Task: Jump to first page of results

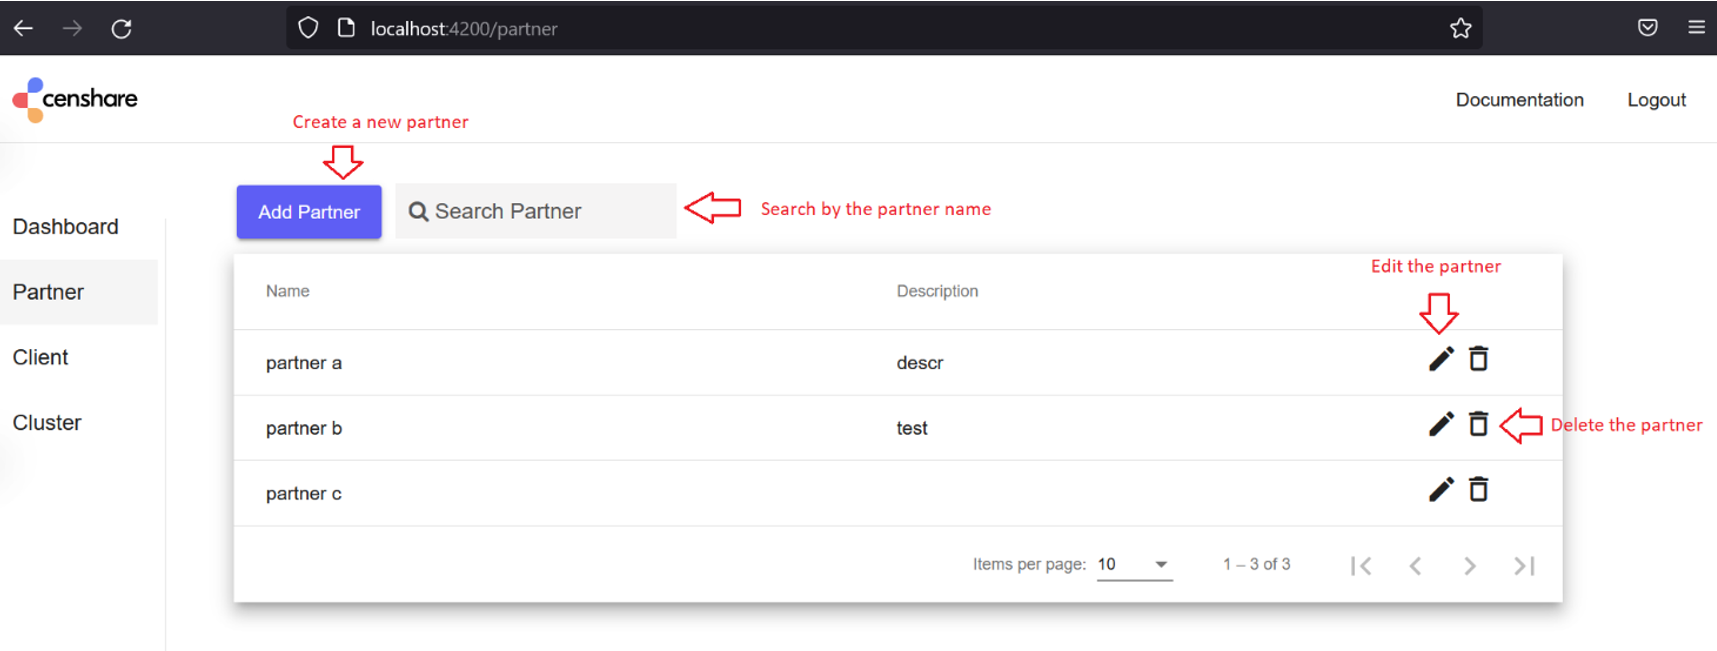Action: coord(1360,566)
